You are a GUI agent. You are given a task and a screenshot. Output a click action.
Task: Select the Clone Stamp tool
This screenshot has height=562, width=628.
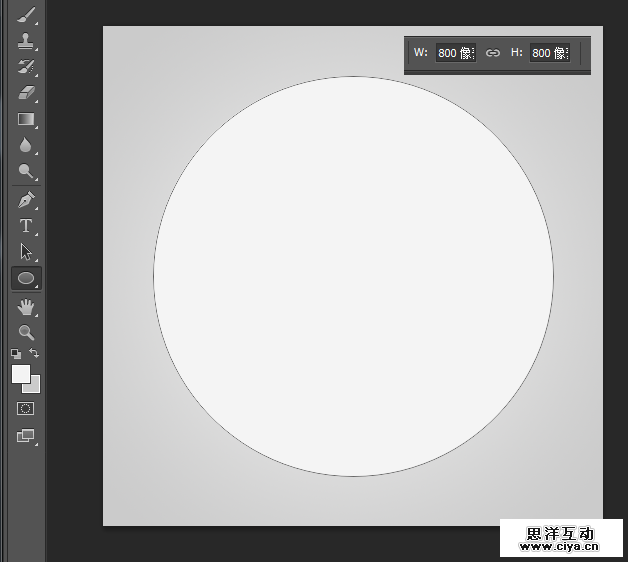[x=26, y=42]
